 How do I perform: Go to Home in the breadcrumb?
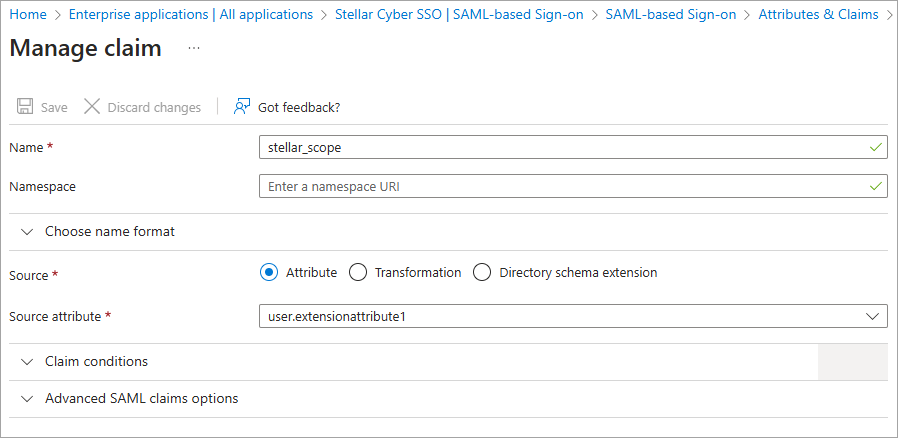[x=28, y=14]
